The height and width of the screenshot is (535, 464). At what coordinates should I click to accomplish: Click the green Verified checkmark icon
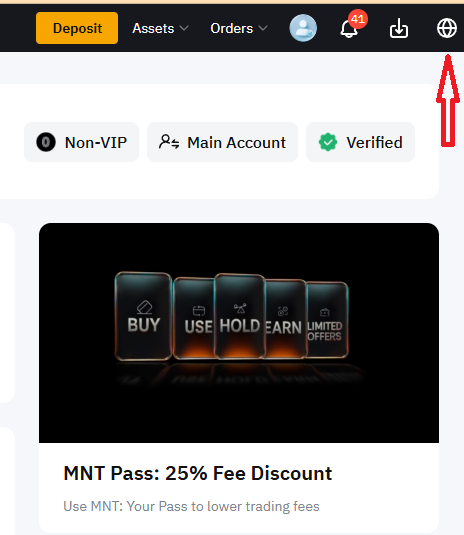[x=328, y=142]
